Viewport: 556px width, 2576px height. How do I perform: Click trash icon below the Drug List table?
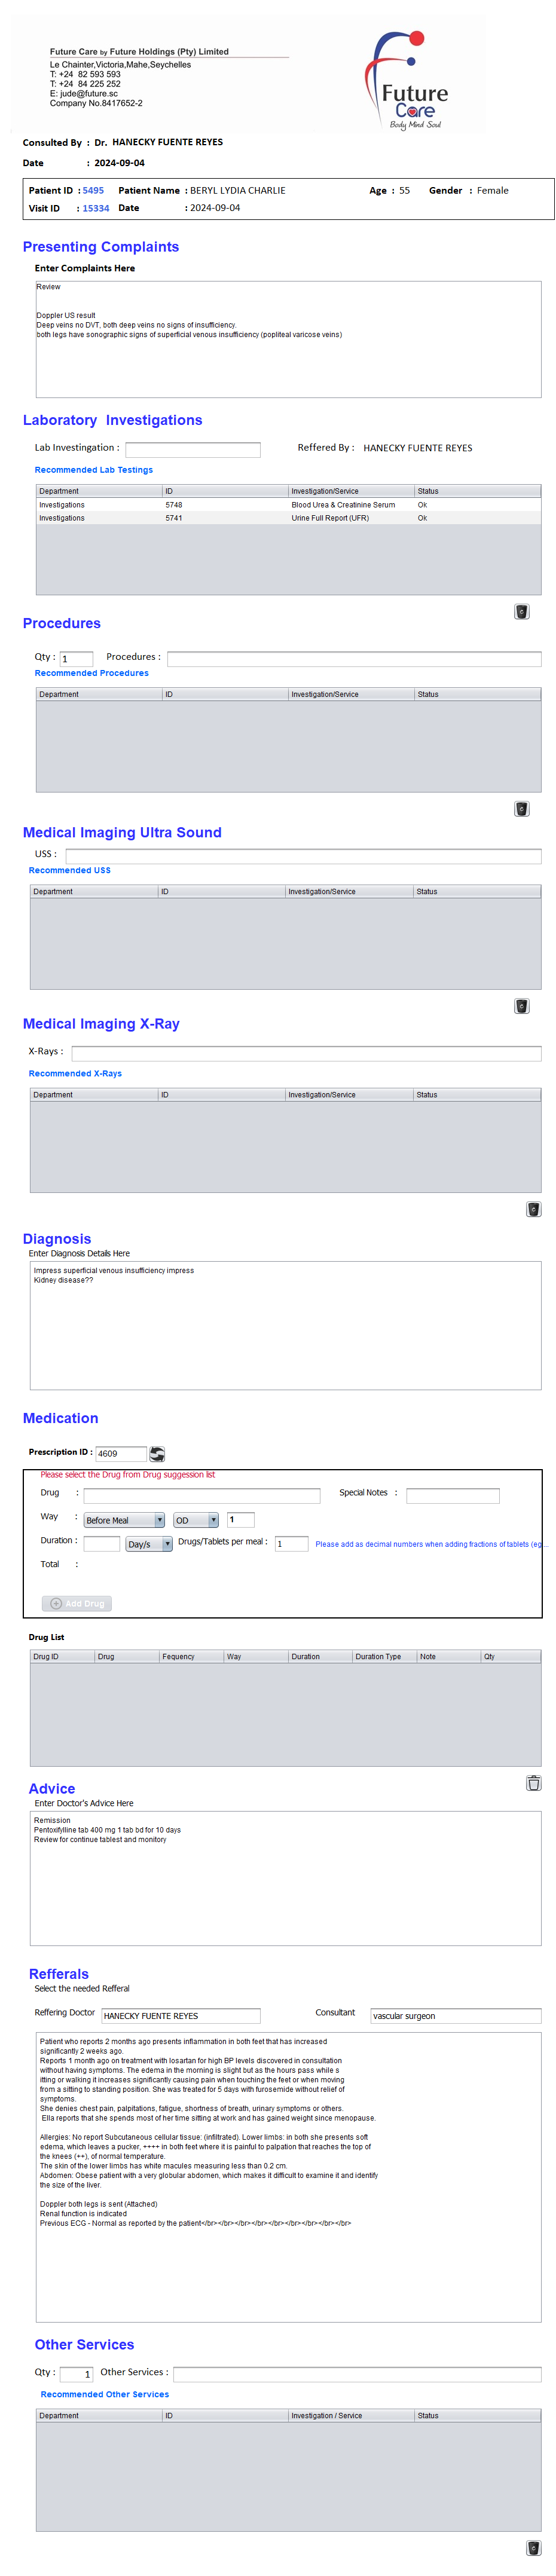tap(533, 1782)
